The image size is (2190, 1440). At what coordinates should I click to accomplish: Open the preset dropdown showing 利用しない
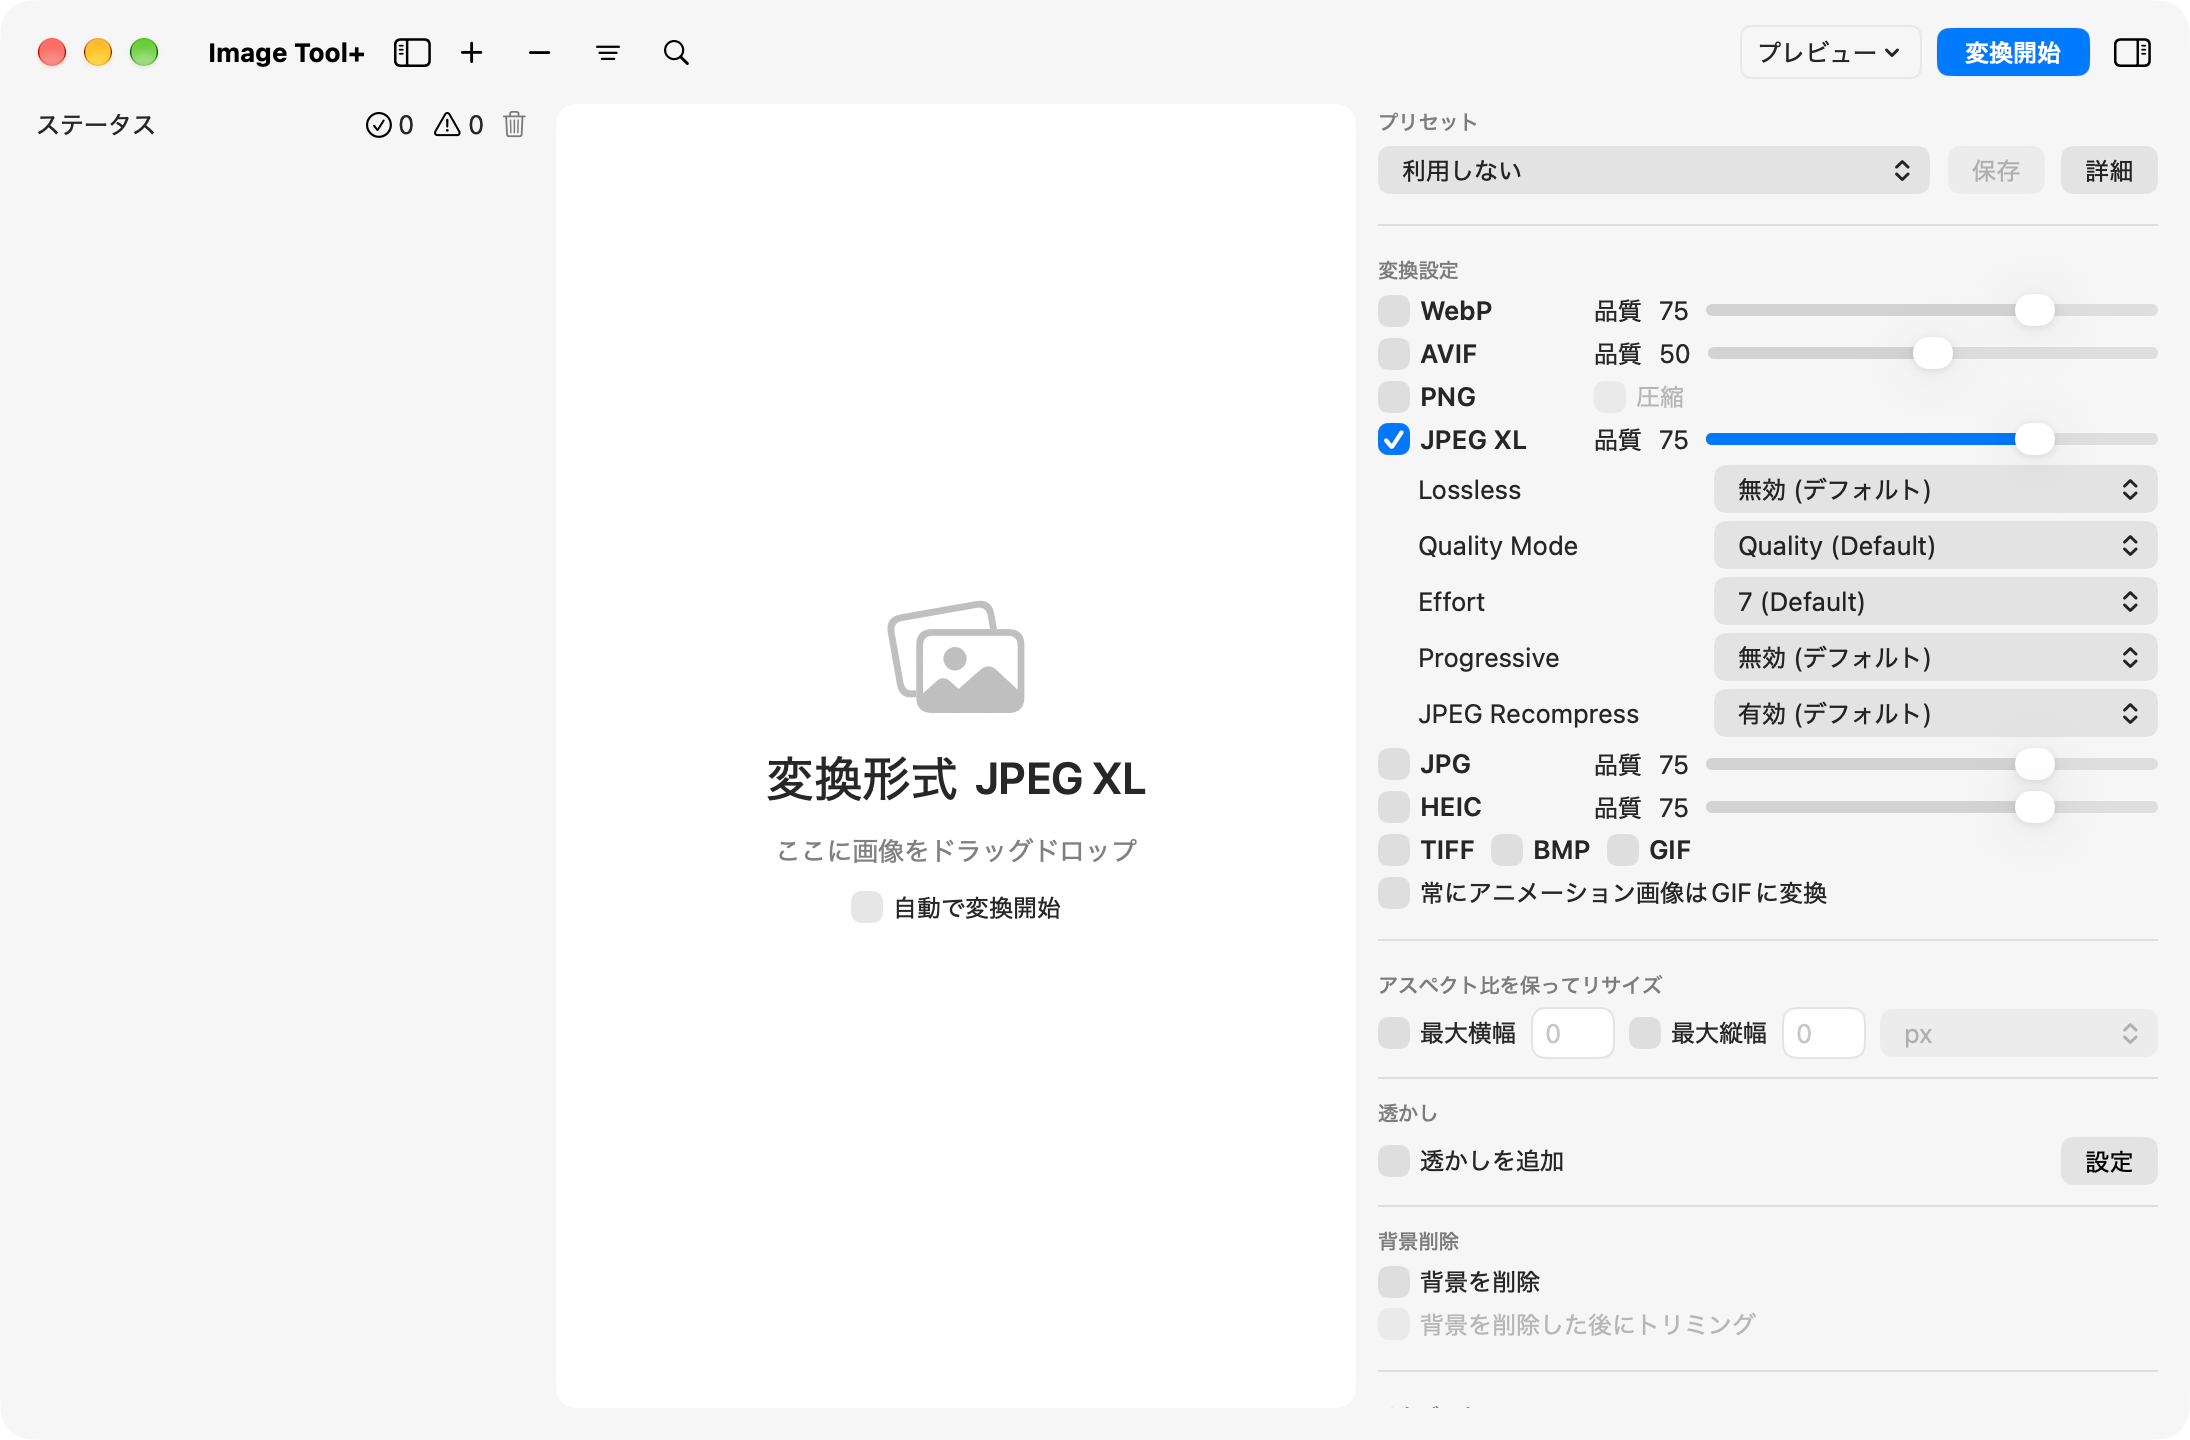click(1654, 171)
